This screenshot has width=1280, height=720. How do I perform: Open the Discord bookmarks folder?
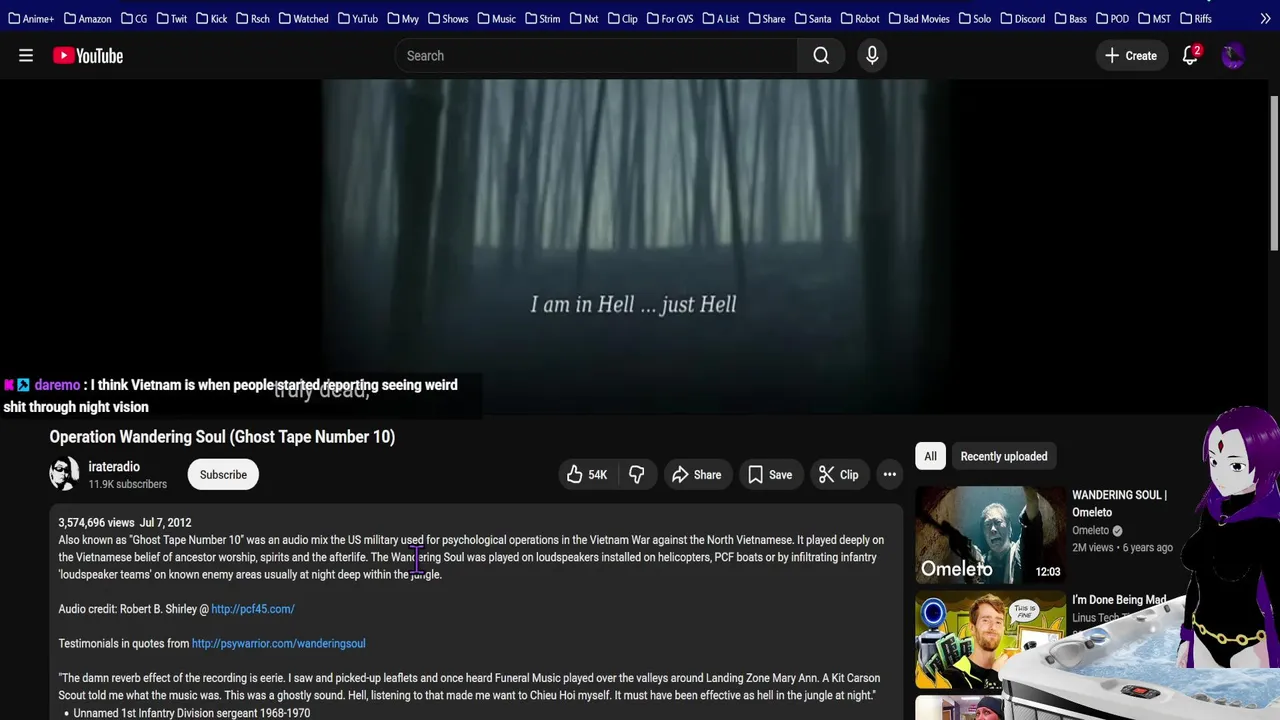[1021, 18]
